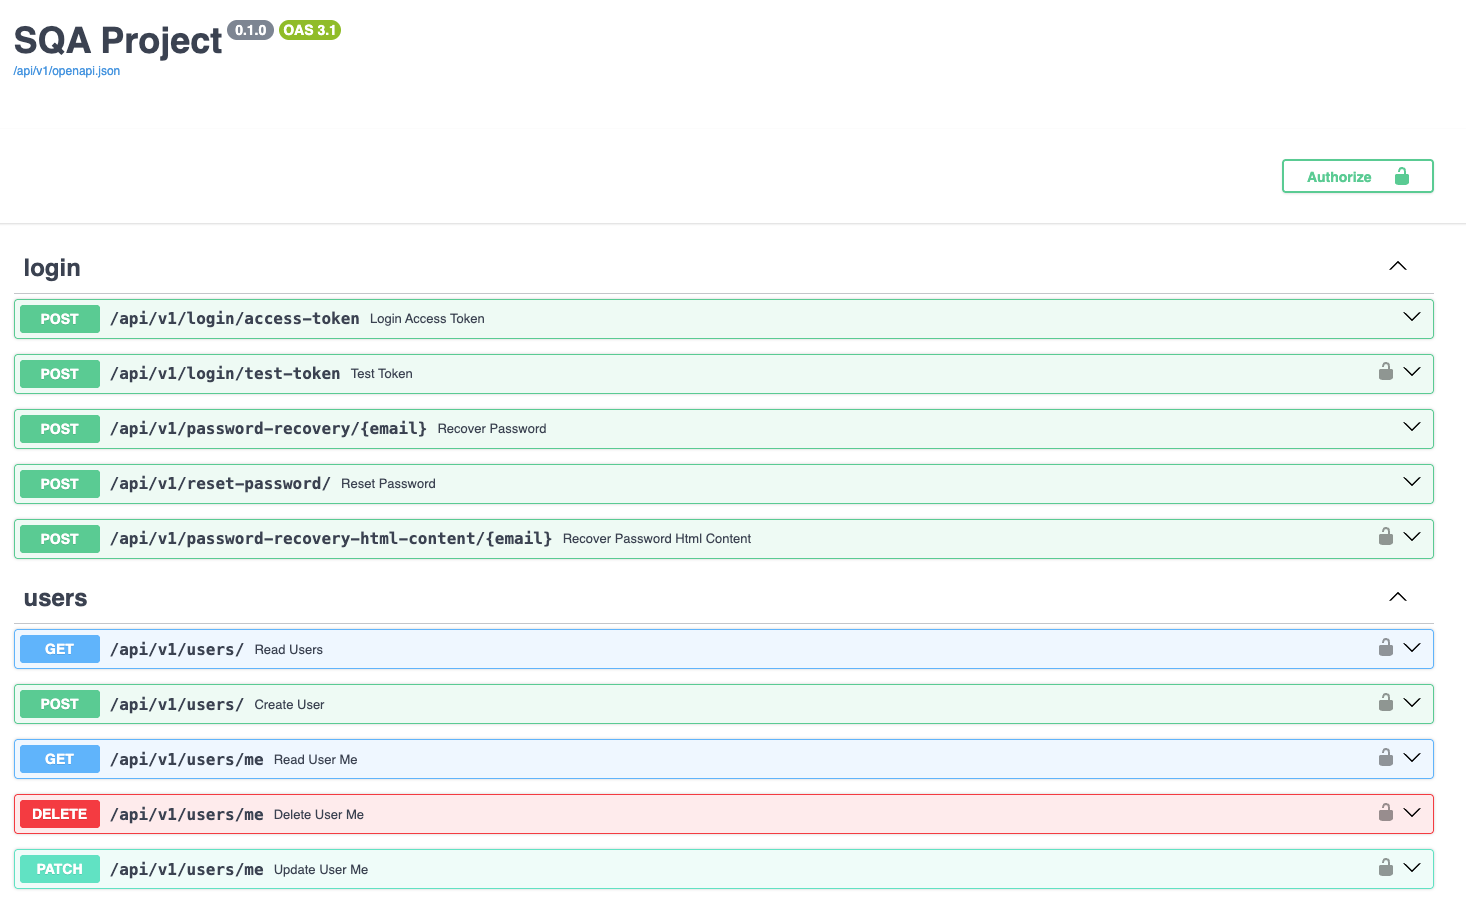The width and height of the screenshot is (1466, 900).
Task: Expand the Recover Password endpoint chevron
Action: [x=1411, y=427]
